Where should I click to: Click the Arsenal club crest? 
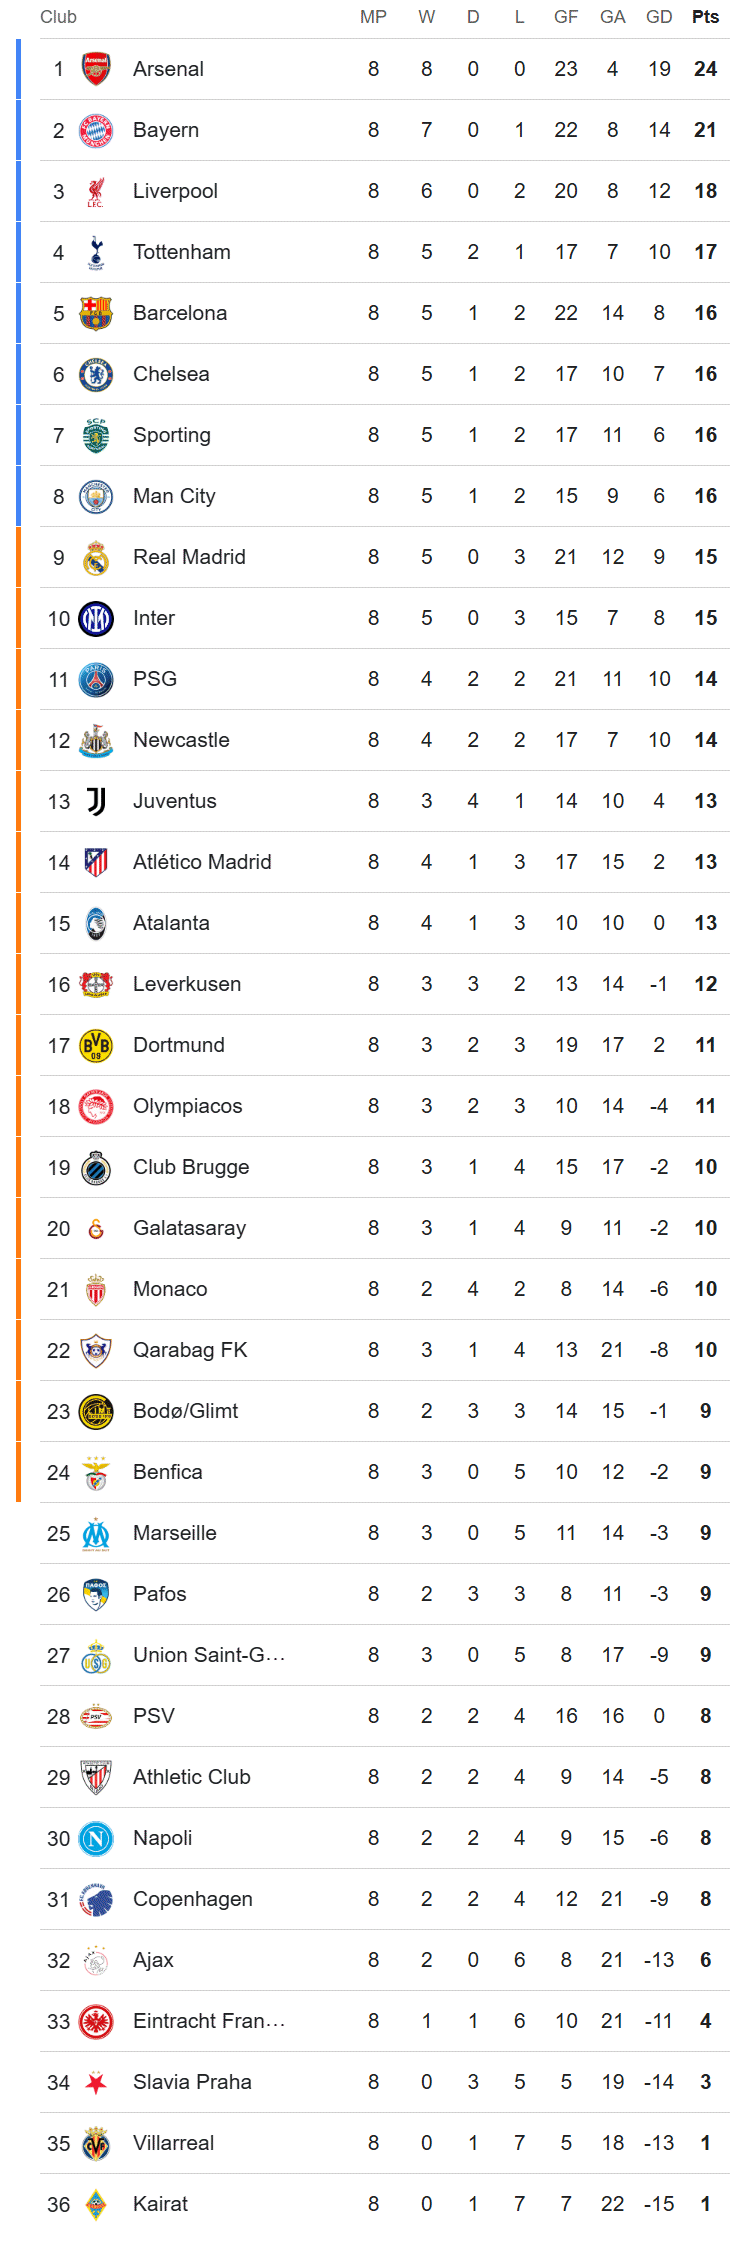click(96, 69)
